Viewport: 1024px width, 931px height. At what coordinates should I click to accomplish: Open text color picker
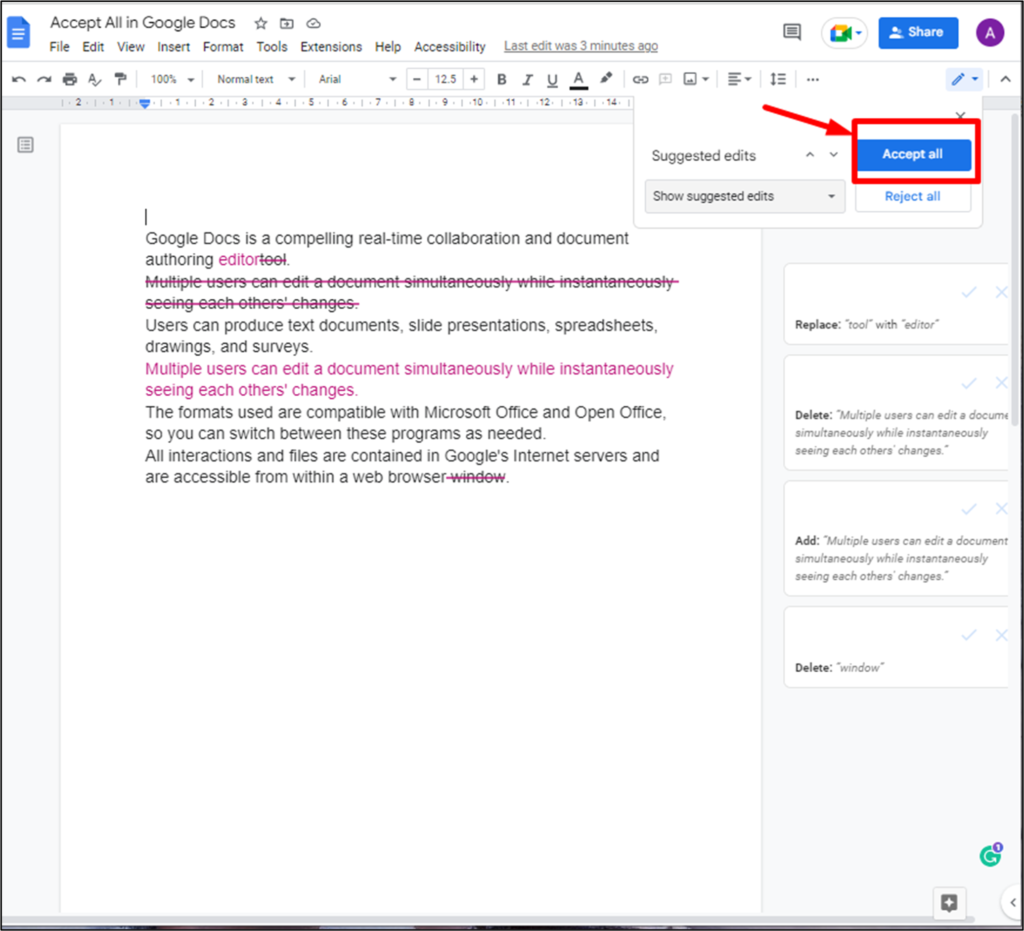tap(578, 80)
